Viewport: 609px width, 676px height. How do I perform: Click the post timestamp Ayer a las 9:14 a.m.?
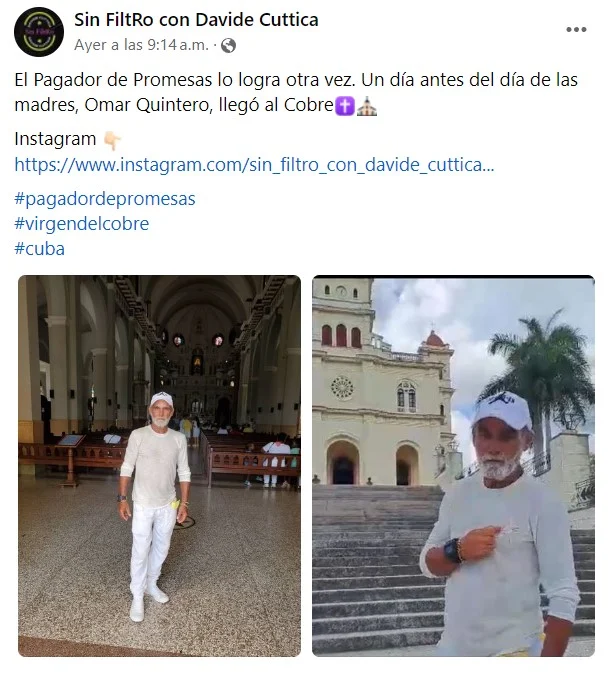pos(141,45)
